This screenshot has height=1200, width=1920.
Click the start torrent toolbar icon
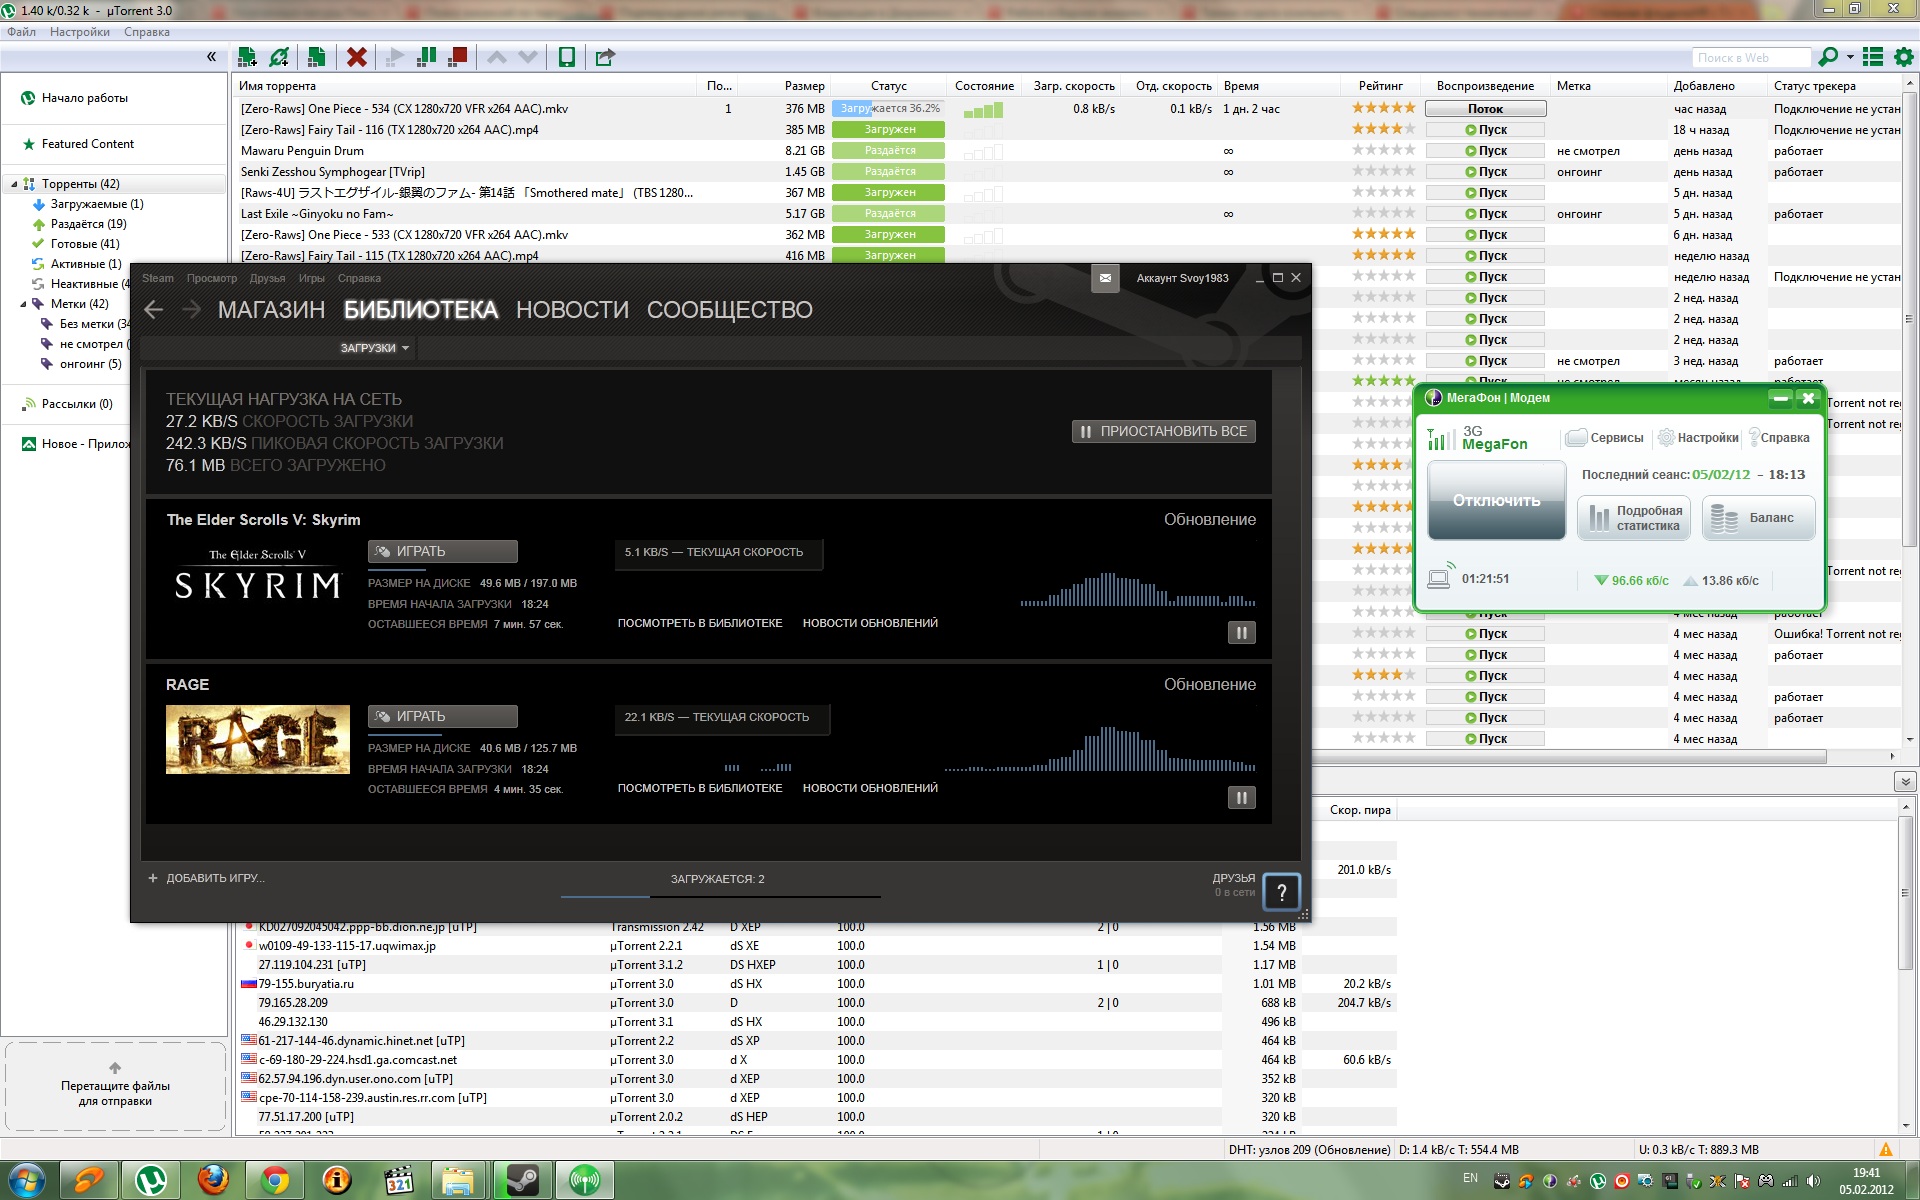[395, 57]
